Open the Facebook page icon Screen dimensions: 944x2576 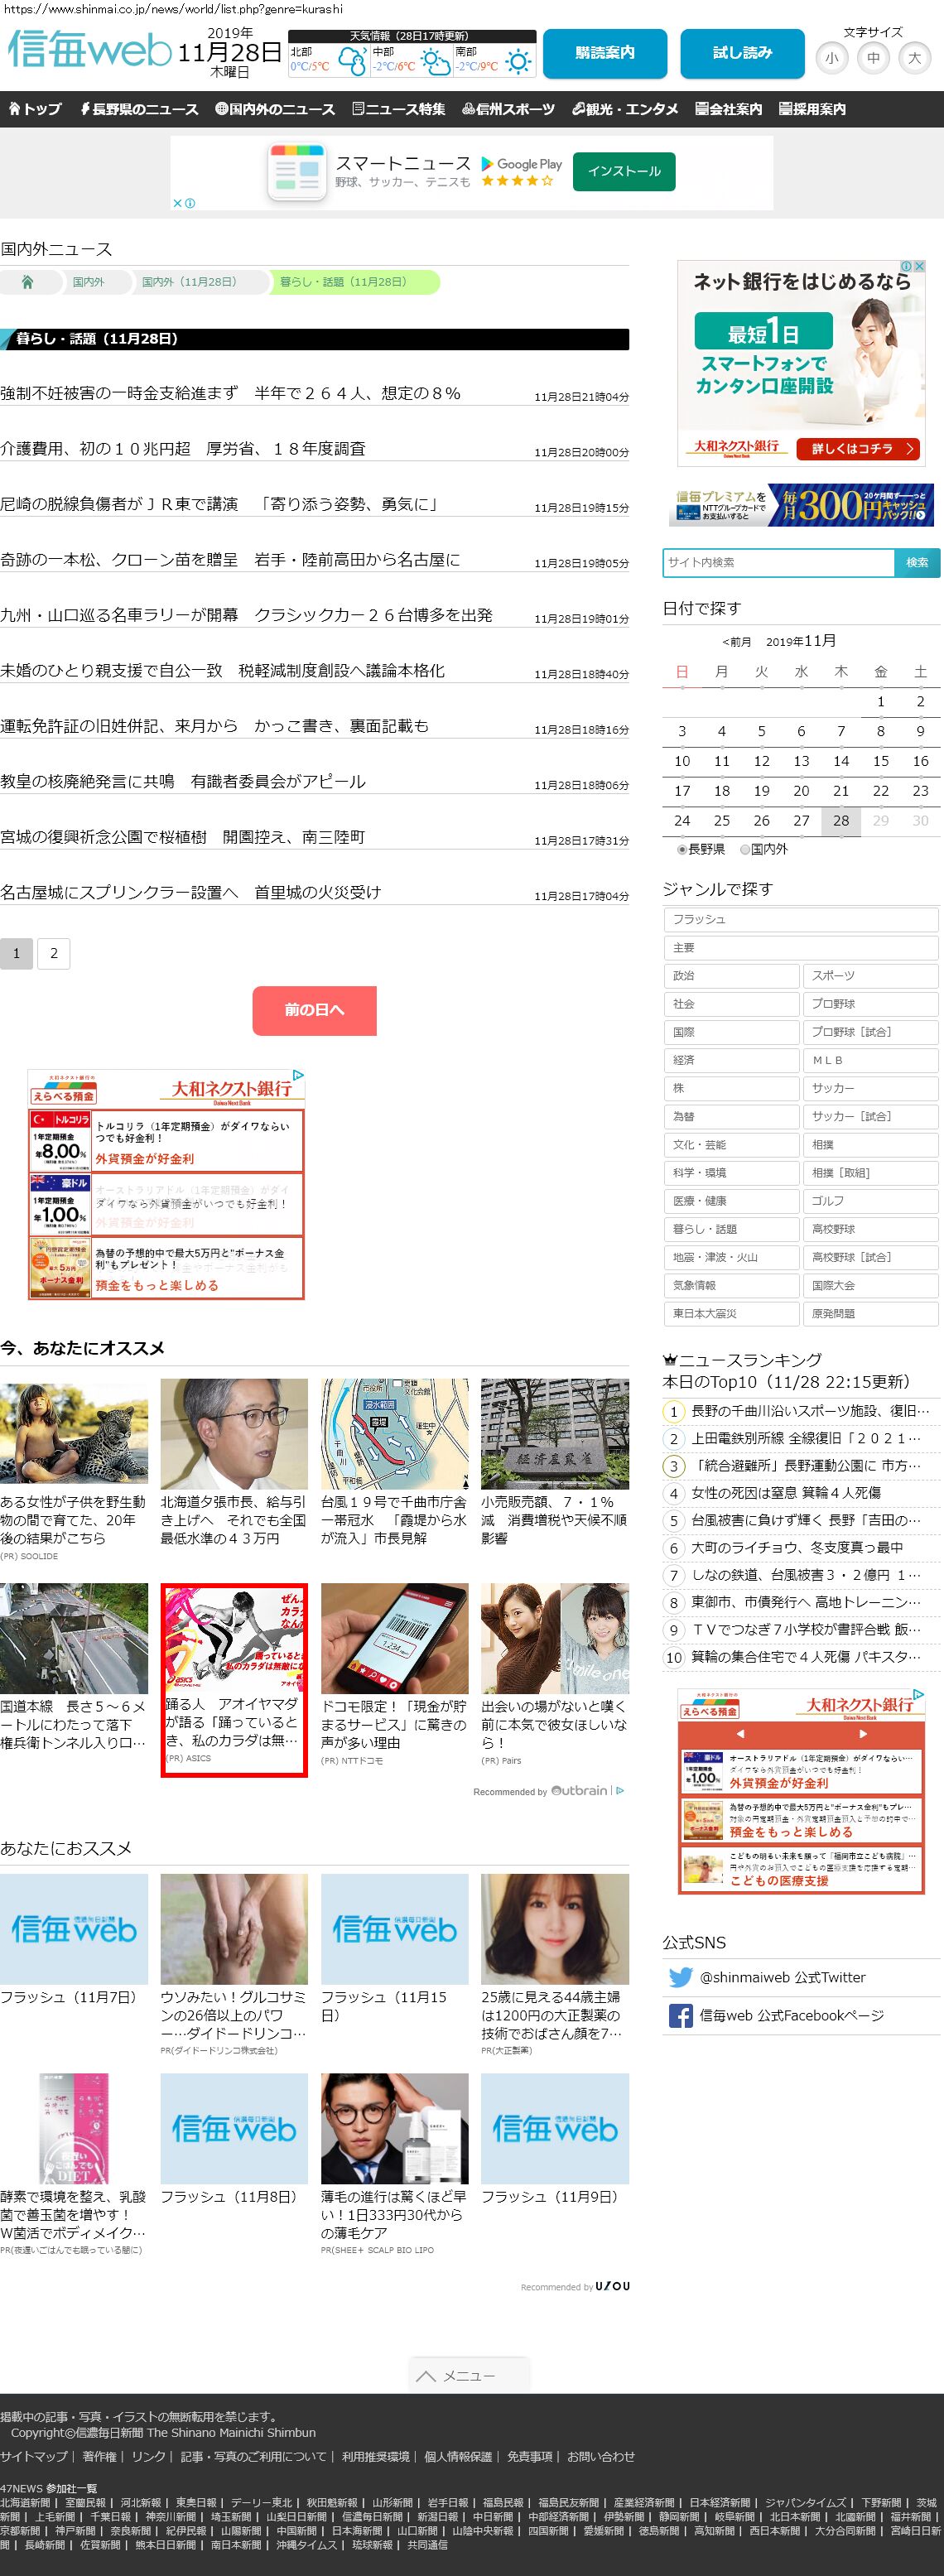[680, 2015]
